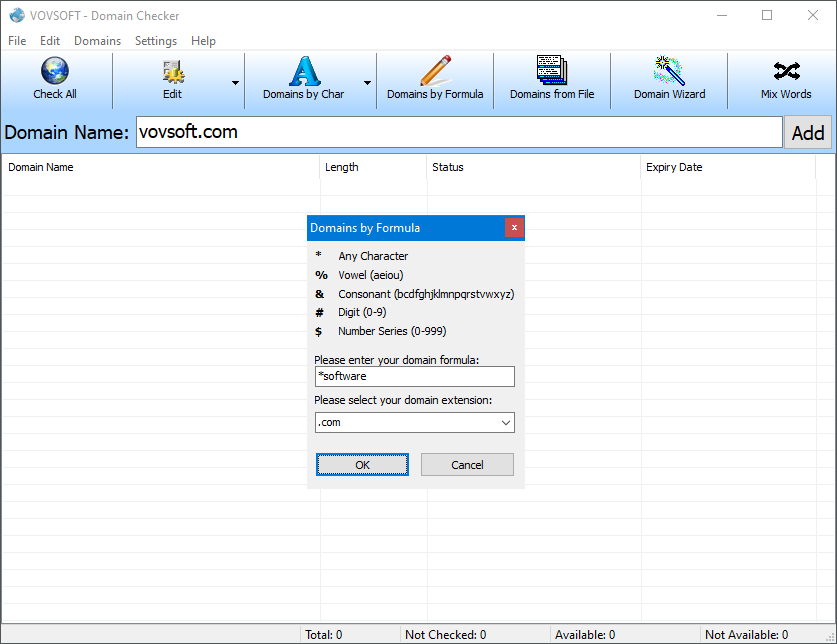Click the Mix Words shuffle icon
837x644 pixels.
point(786,71)
